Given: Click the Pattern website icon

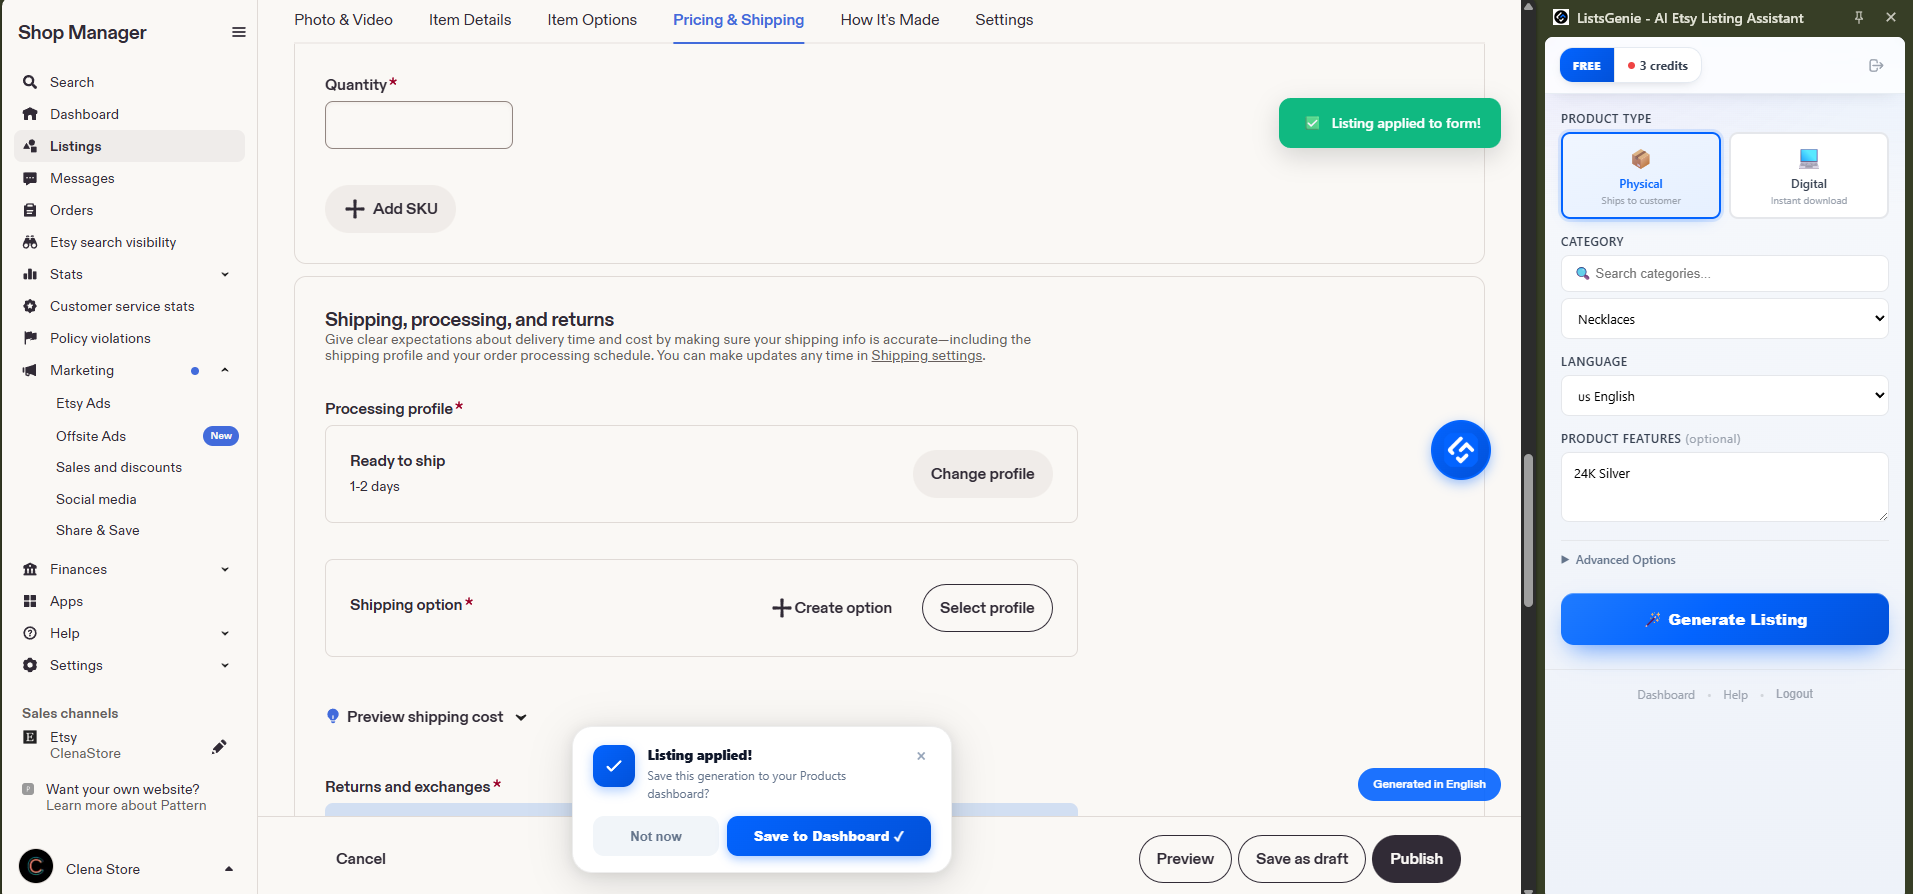Looking at the screenshot, I should coord(28,789).
